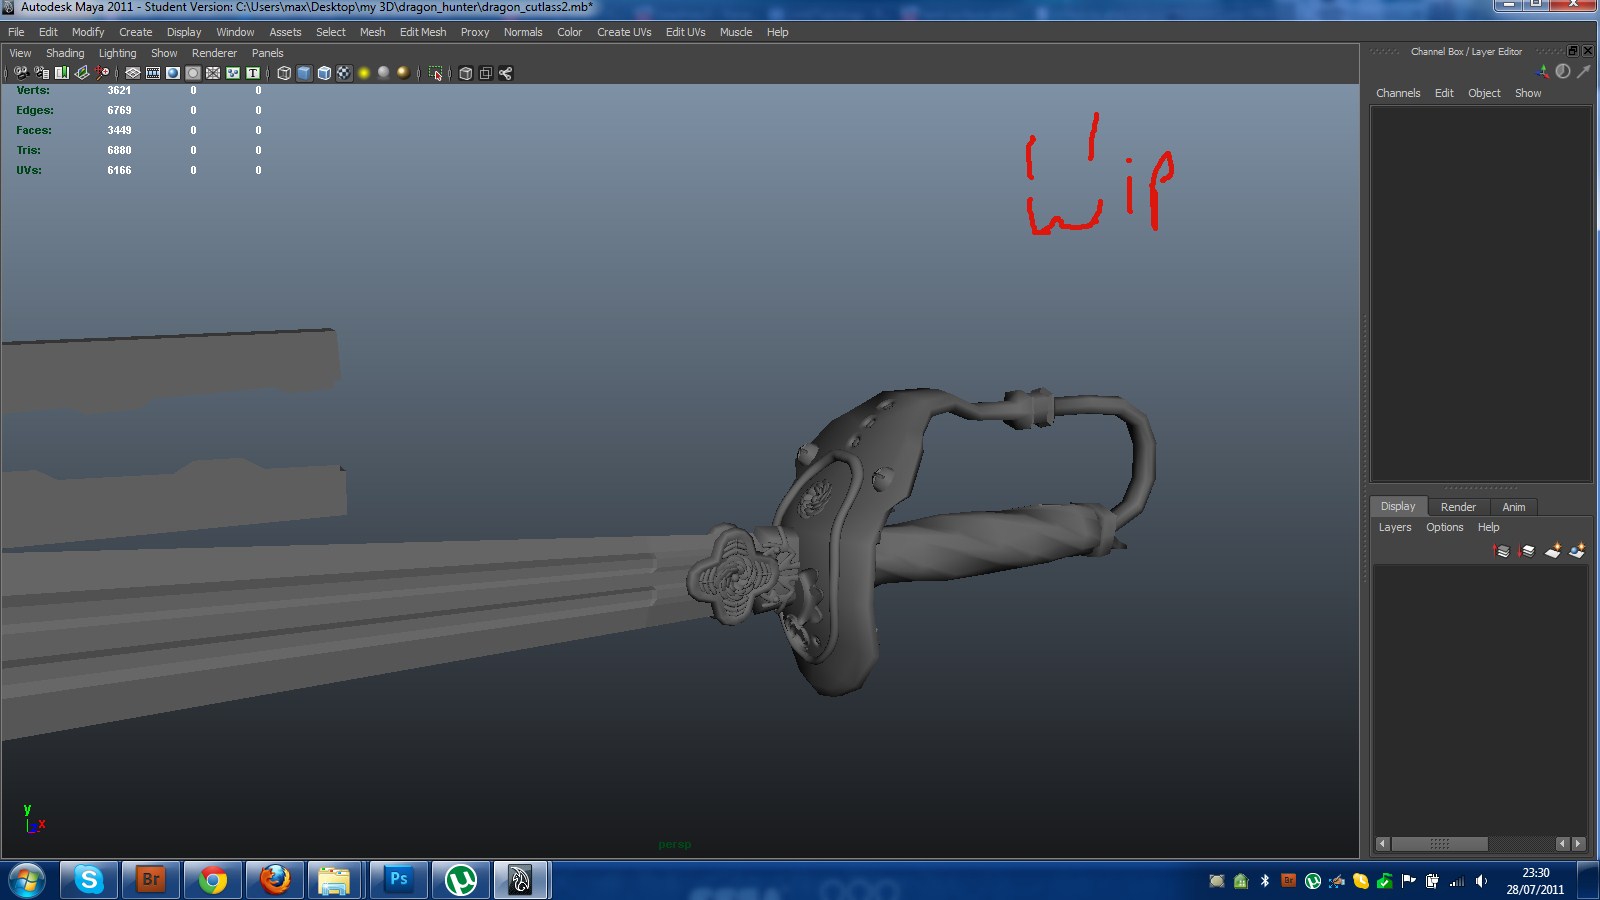Open the Create UVs menu
Image resolution: width=1600 pixels, height=900 pixels.
624,32
